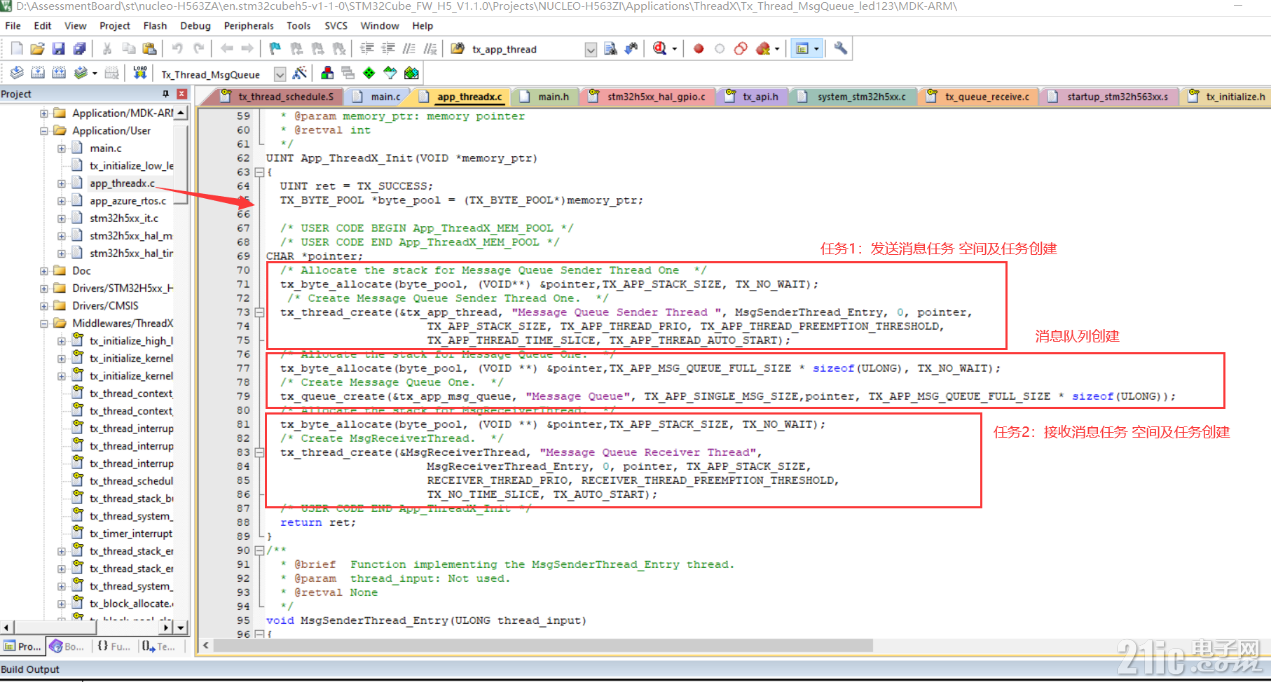
Task: Open the Peripherals menu
Action: (249, 25)
